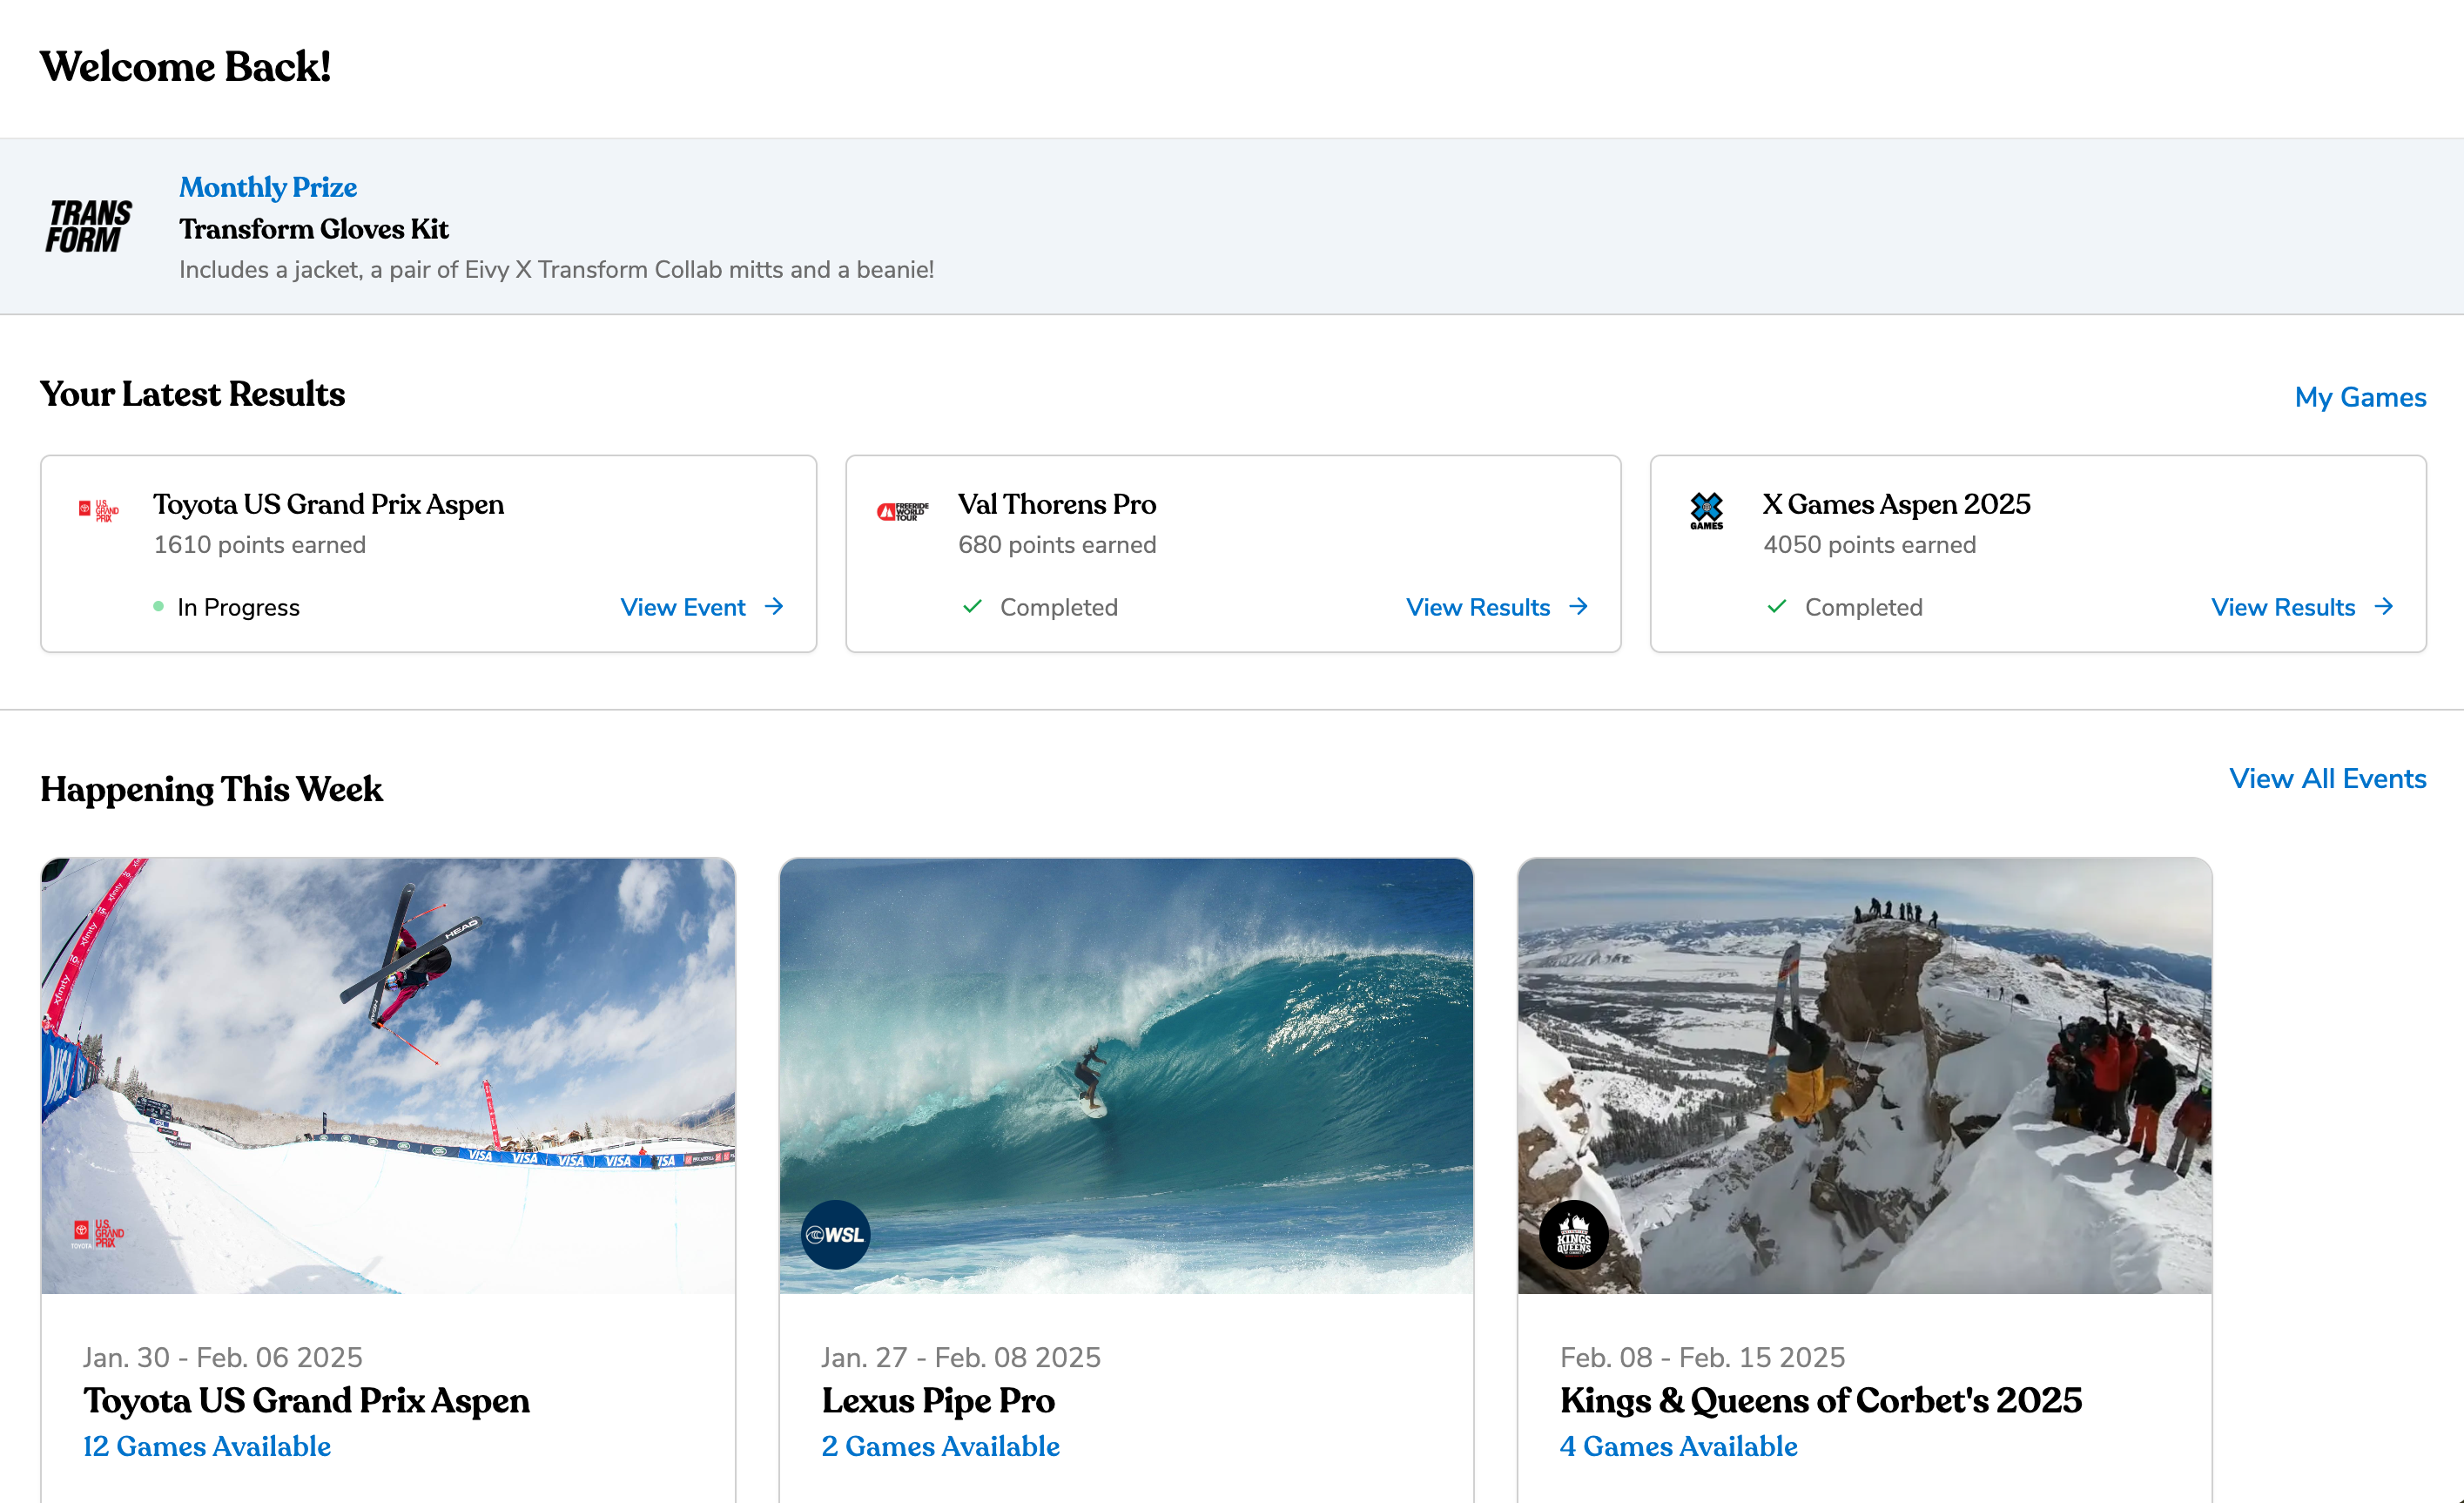
Task: Open View Results for X Games Aspen 2025
Action: point(2283,607)
